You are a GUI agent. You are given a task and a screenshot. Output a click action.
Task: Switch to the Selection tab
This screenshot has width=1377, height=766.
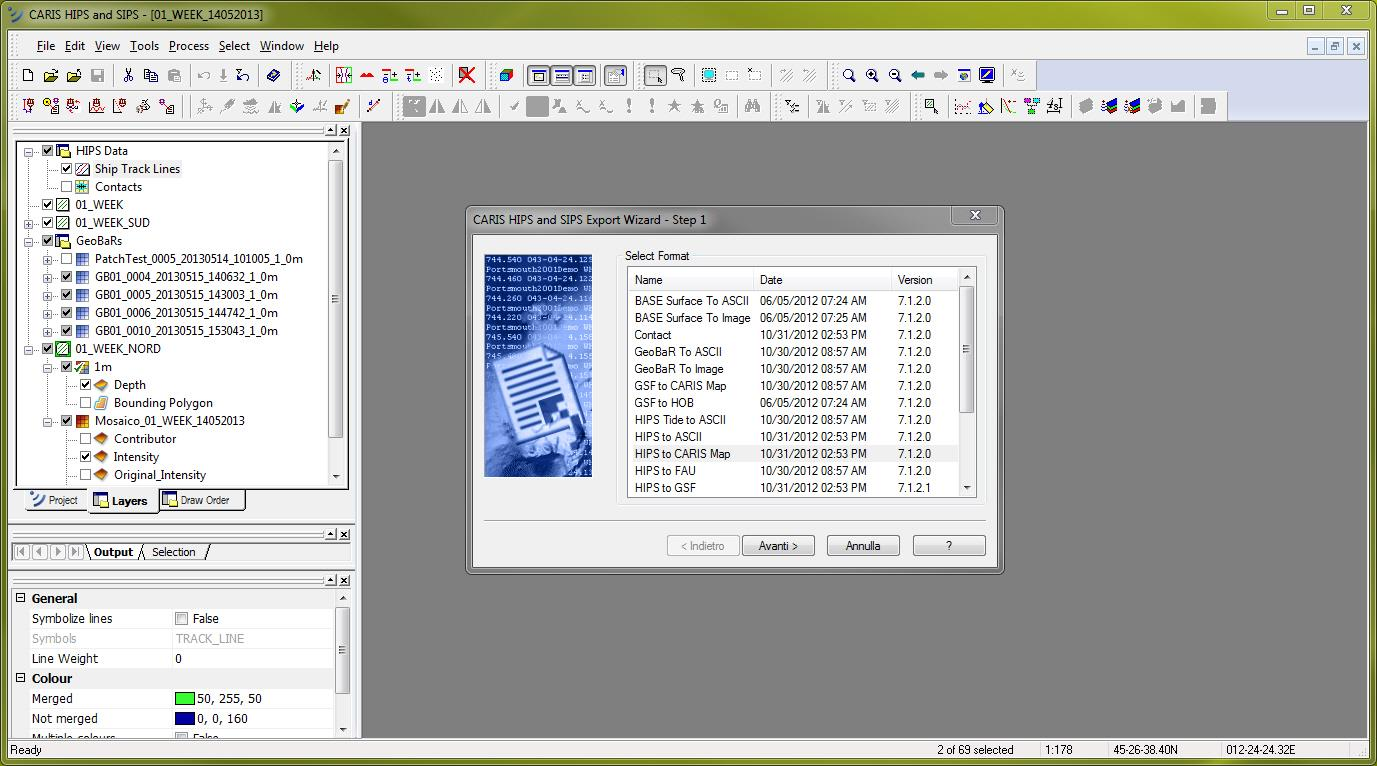coord(174,552)
